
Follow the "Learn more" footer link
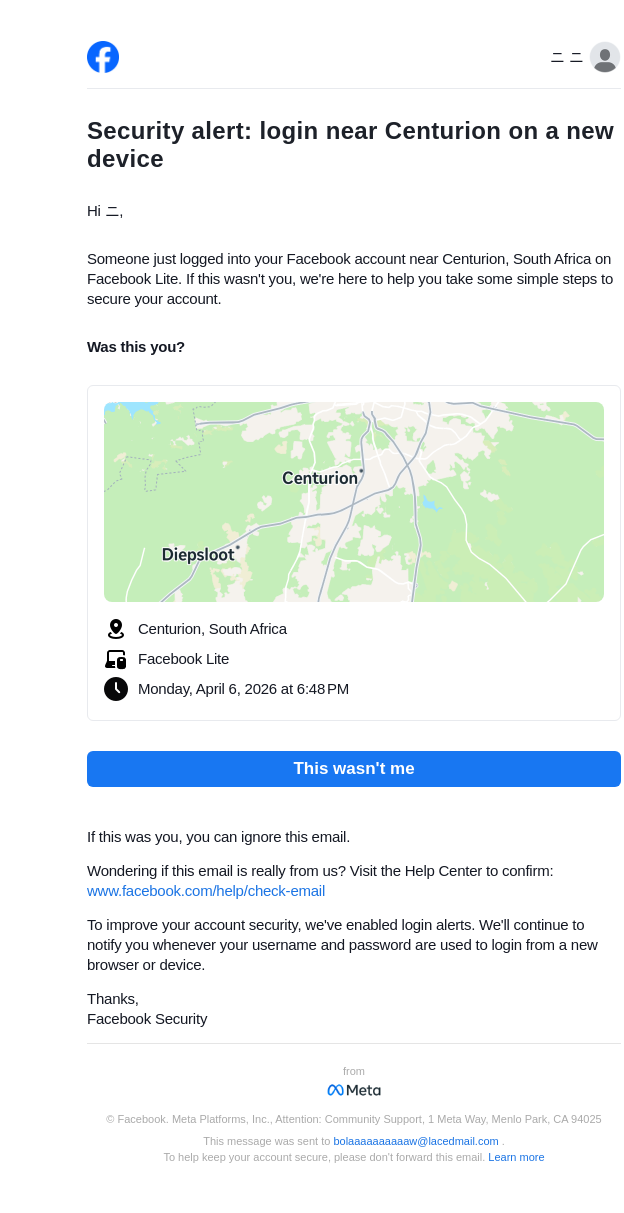(516, 1157)
